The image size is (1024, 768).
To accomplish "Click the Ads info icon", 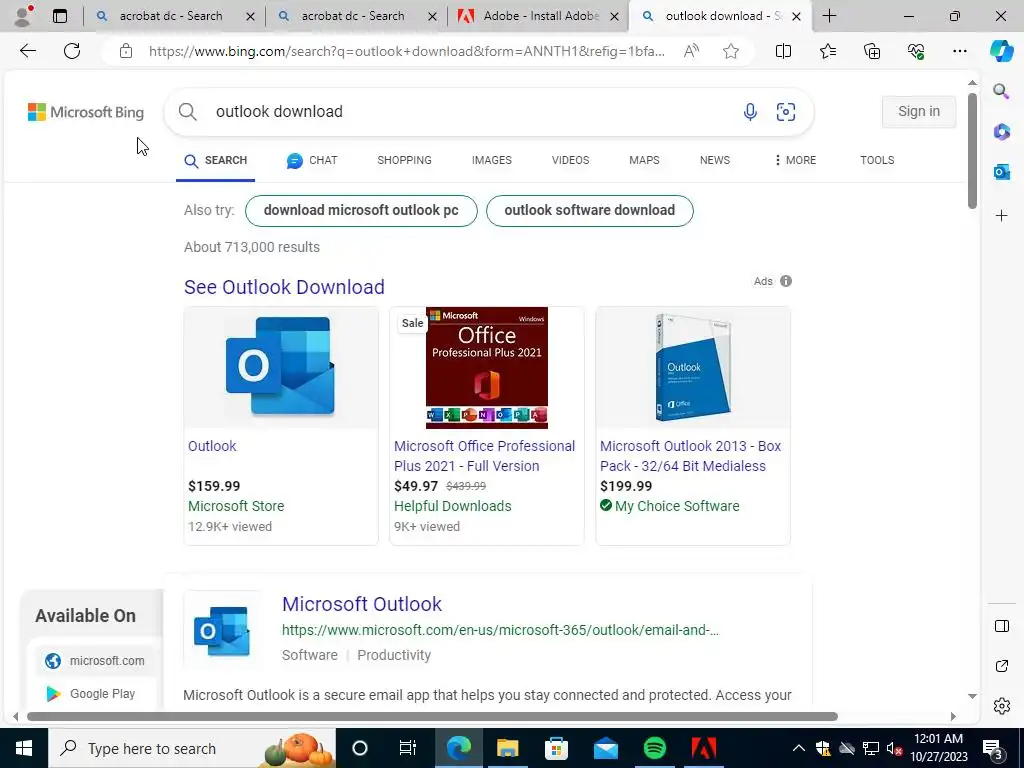I will (786, 281).
